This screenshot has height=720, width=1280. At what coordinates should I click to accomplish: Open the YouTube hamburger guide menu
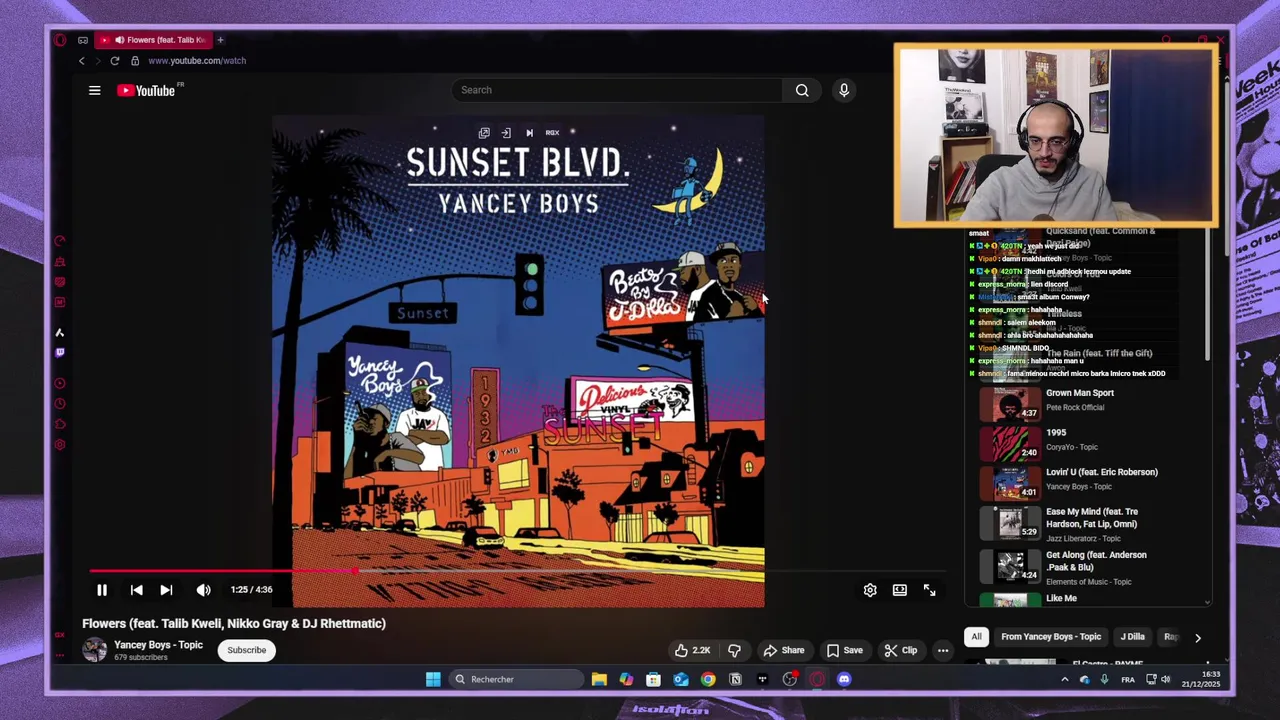click(95, 90)
